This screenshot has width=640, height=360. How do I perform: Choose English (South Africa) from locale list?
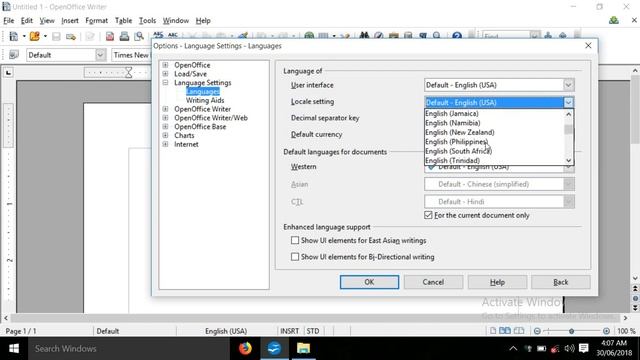[x=494, y=151]
